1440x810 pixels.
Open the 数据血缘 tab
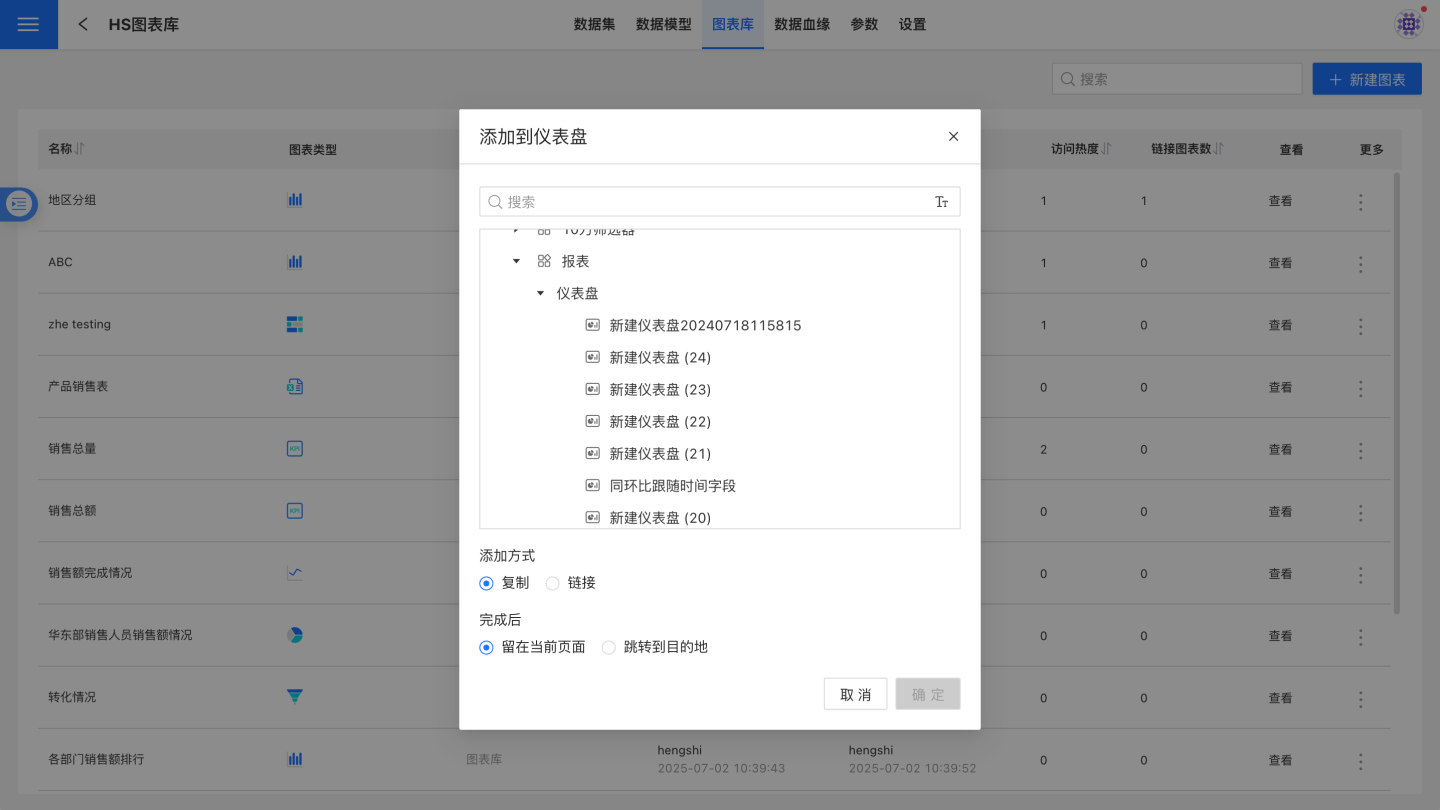[802, 24]
